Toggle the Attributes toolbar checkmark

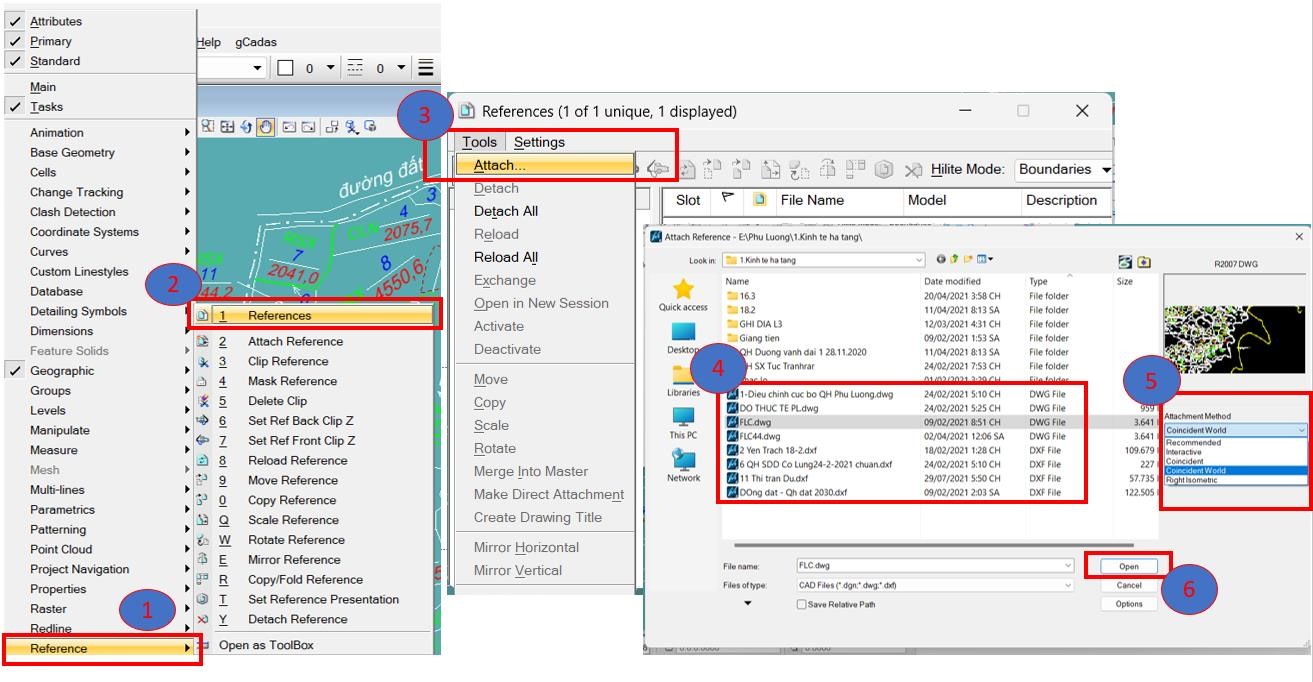point(15,21)
